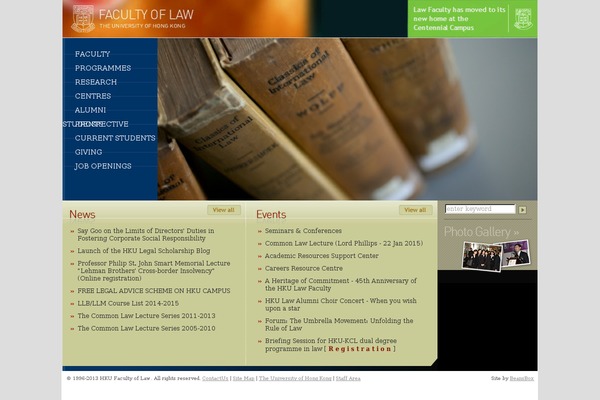The width and height of the screenshot is (600, 400).
Task: Click the Photo Gallery speaker photo thumbnail
Action: click(x=516, y=253)
